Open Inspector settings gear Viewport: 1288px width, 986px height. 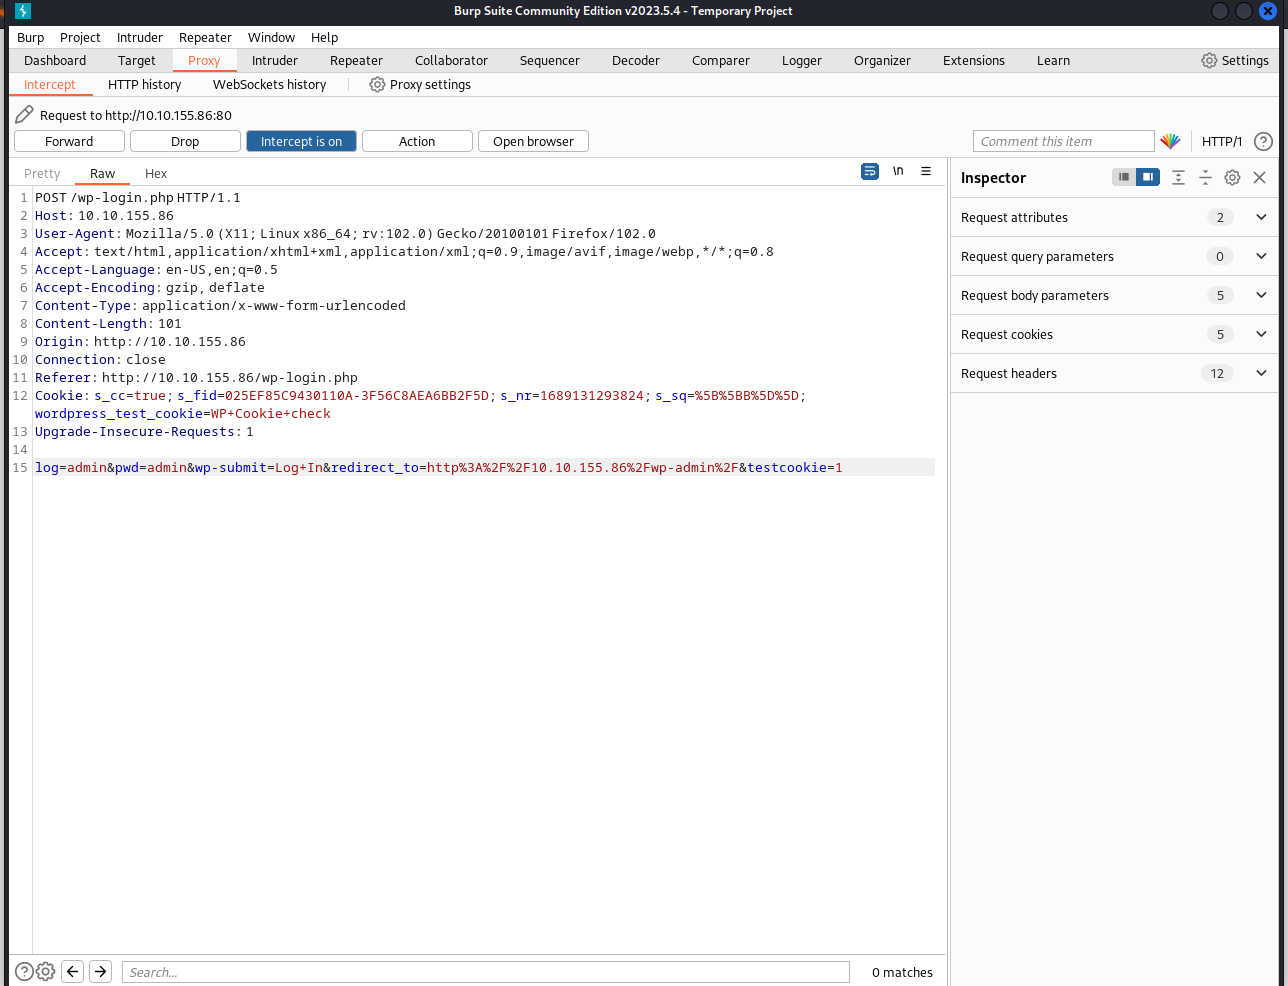pyautogui.click(x=1232, y=177)
